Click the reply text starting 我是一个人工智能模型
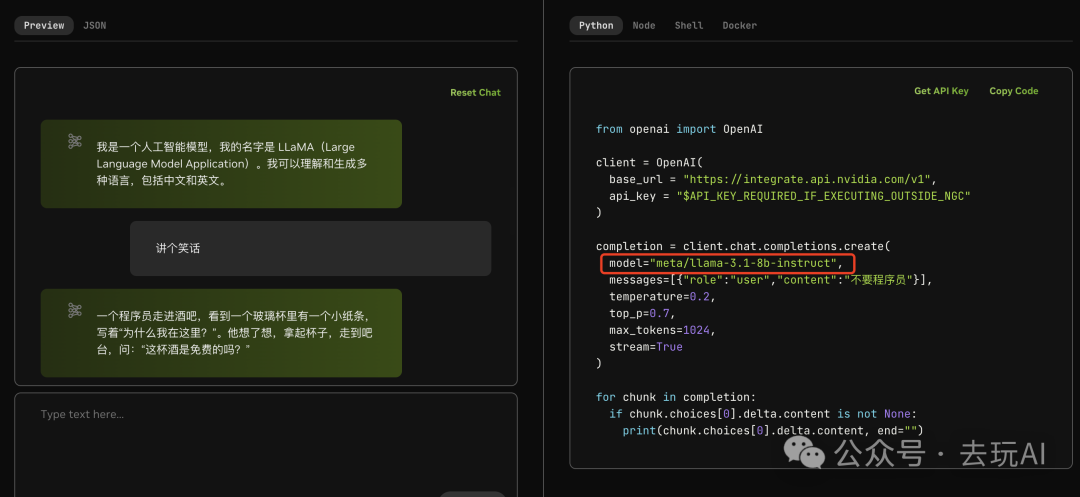The image size is (1080, 497). tap(232, 164)
